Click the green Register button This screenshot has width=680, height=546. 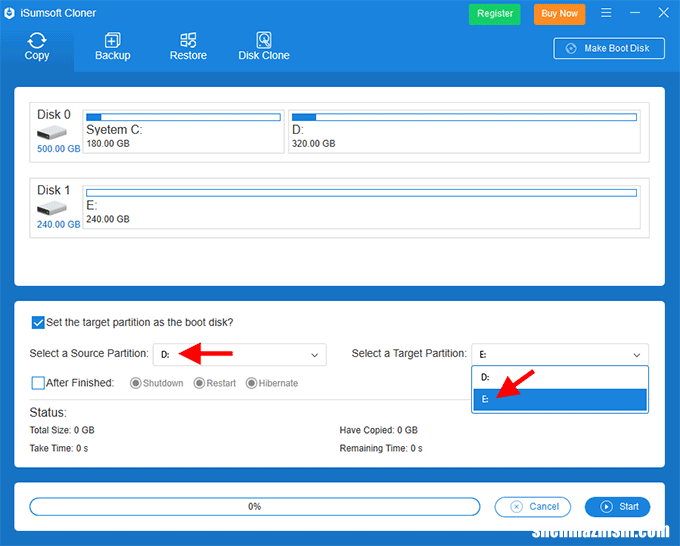pyautogui.click(x=494, y=14)
